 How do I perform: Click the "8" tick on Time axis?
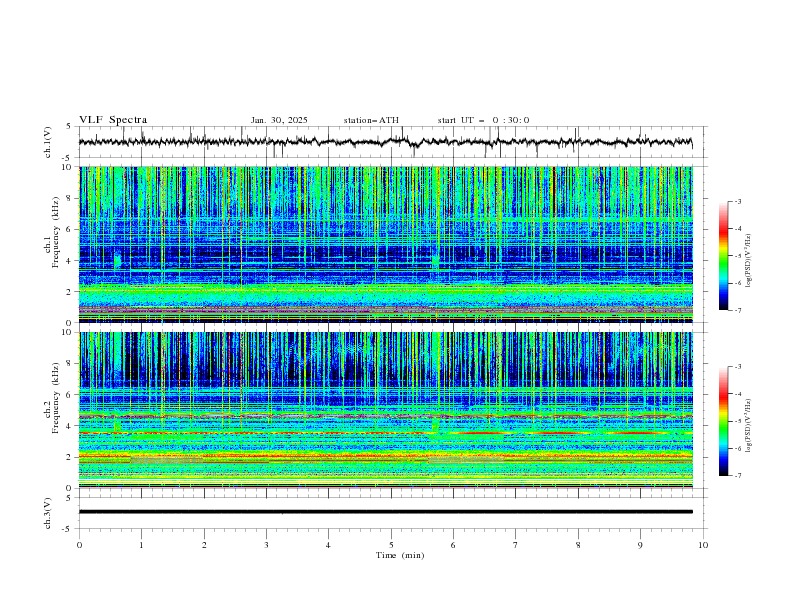[578, 545]
